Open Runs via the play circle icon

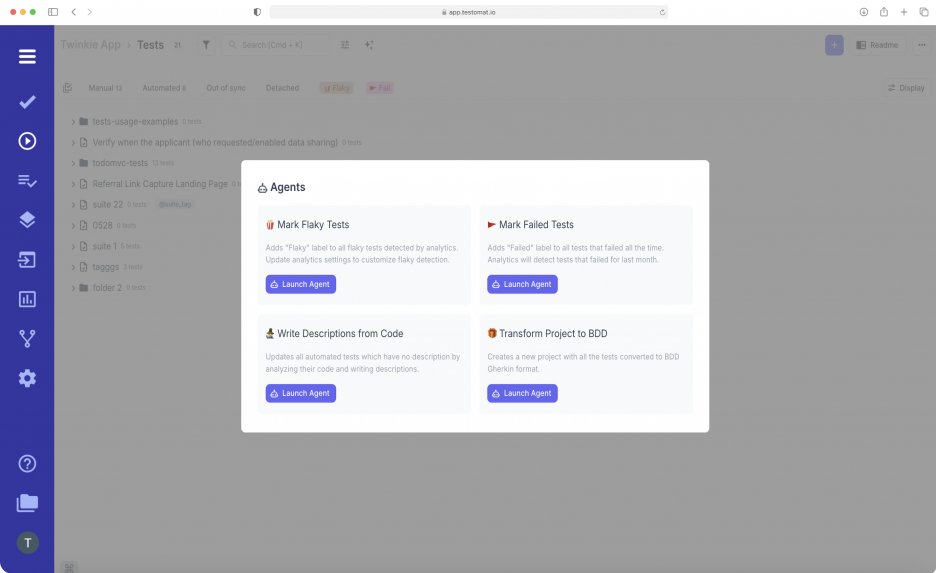coord(27,141)
